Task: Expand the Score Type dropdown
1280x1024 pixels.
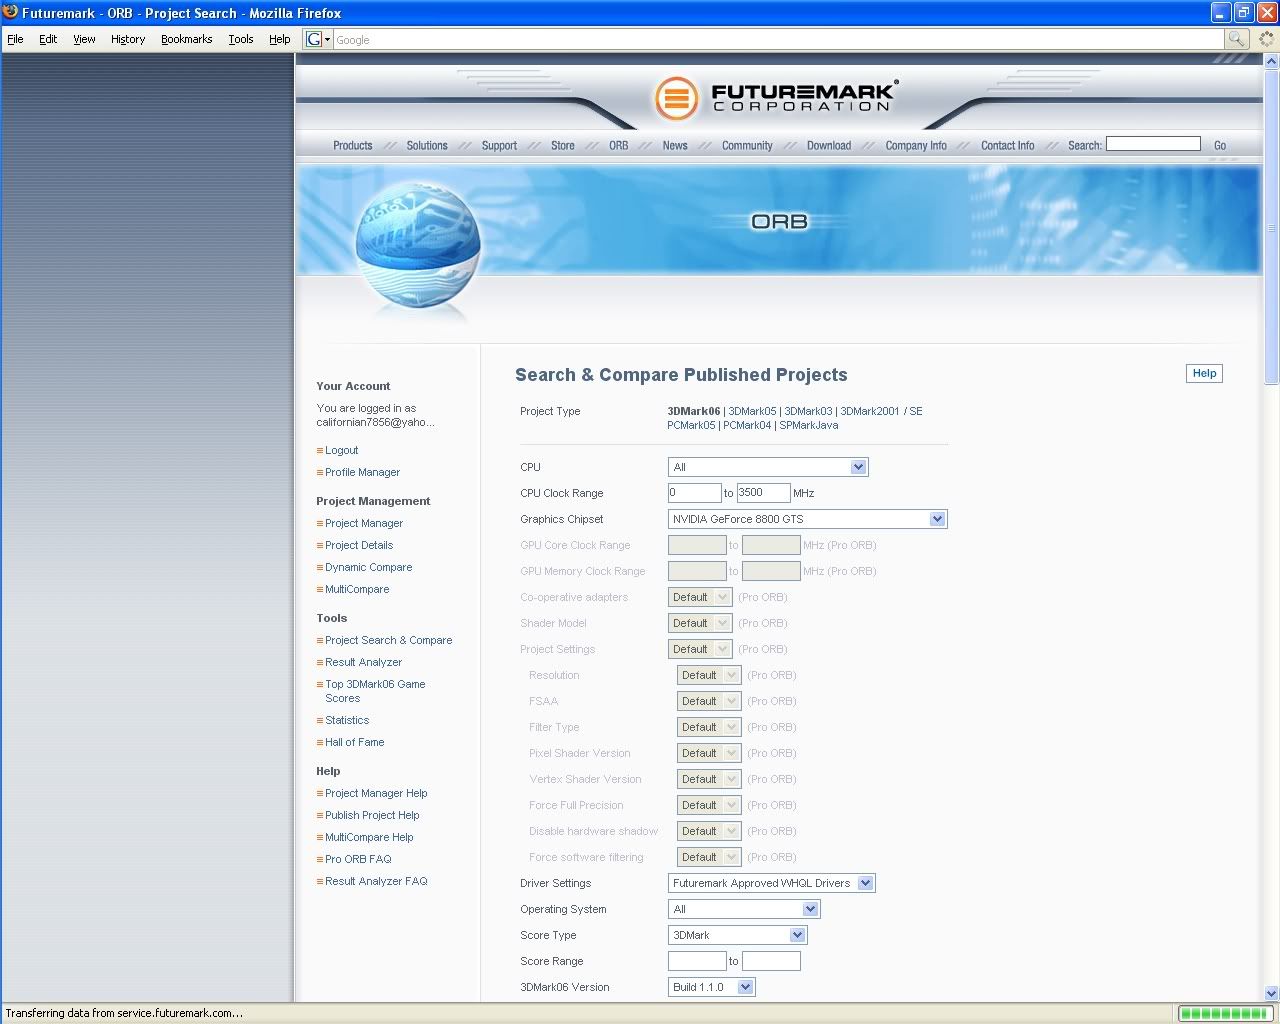Action: click(x=737, y=935)
